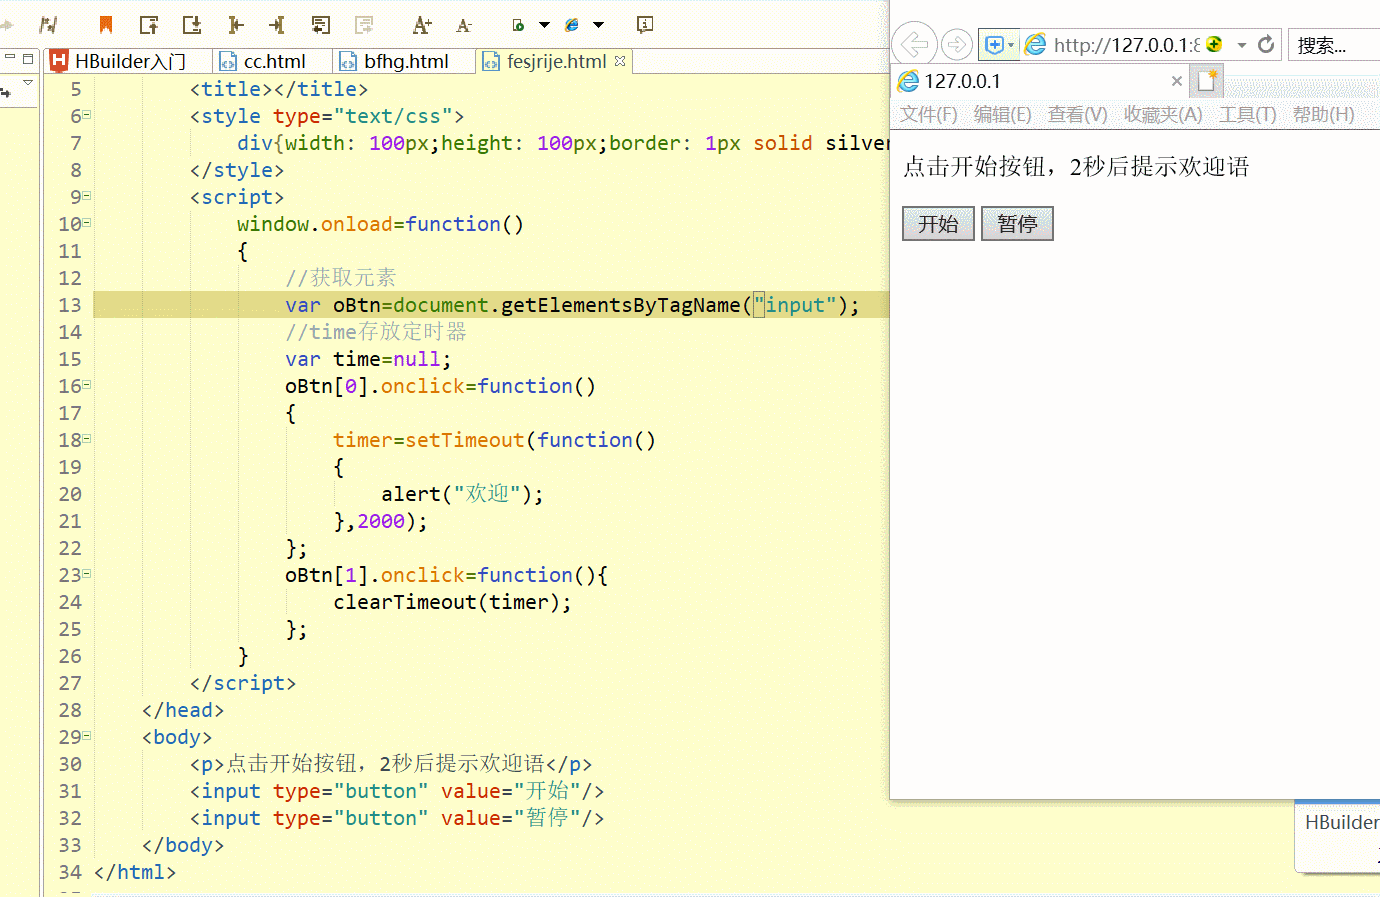Open the left panel view menu arrow
The width and height of the screenshot is (1380, 897).
tap(28, 83)
